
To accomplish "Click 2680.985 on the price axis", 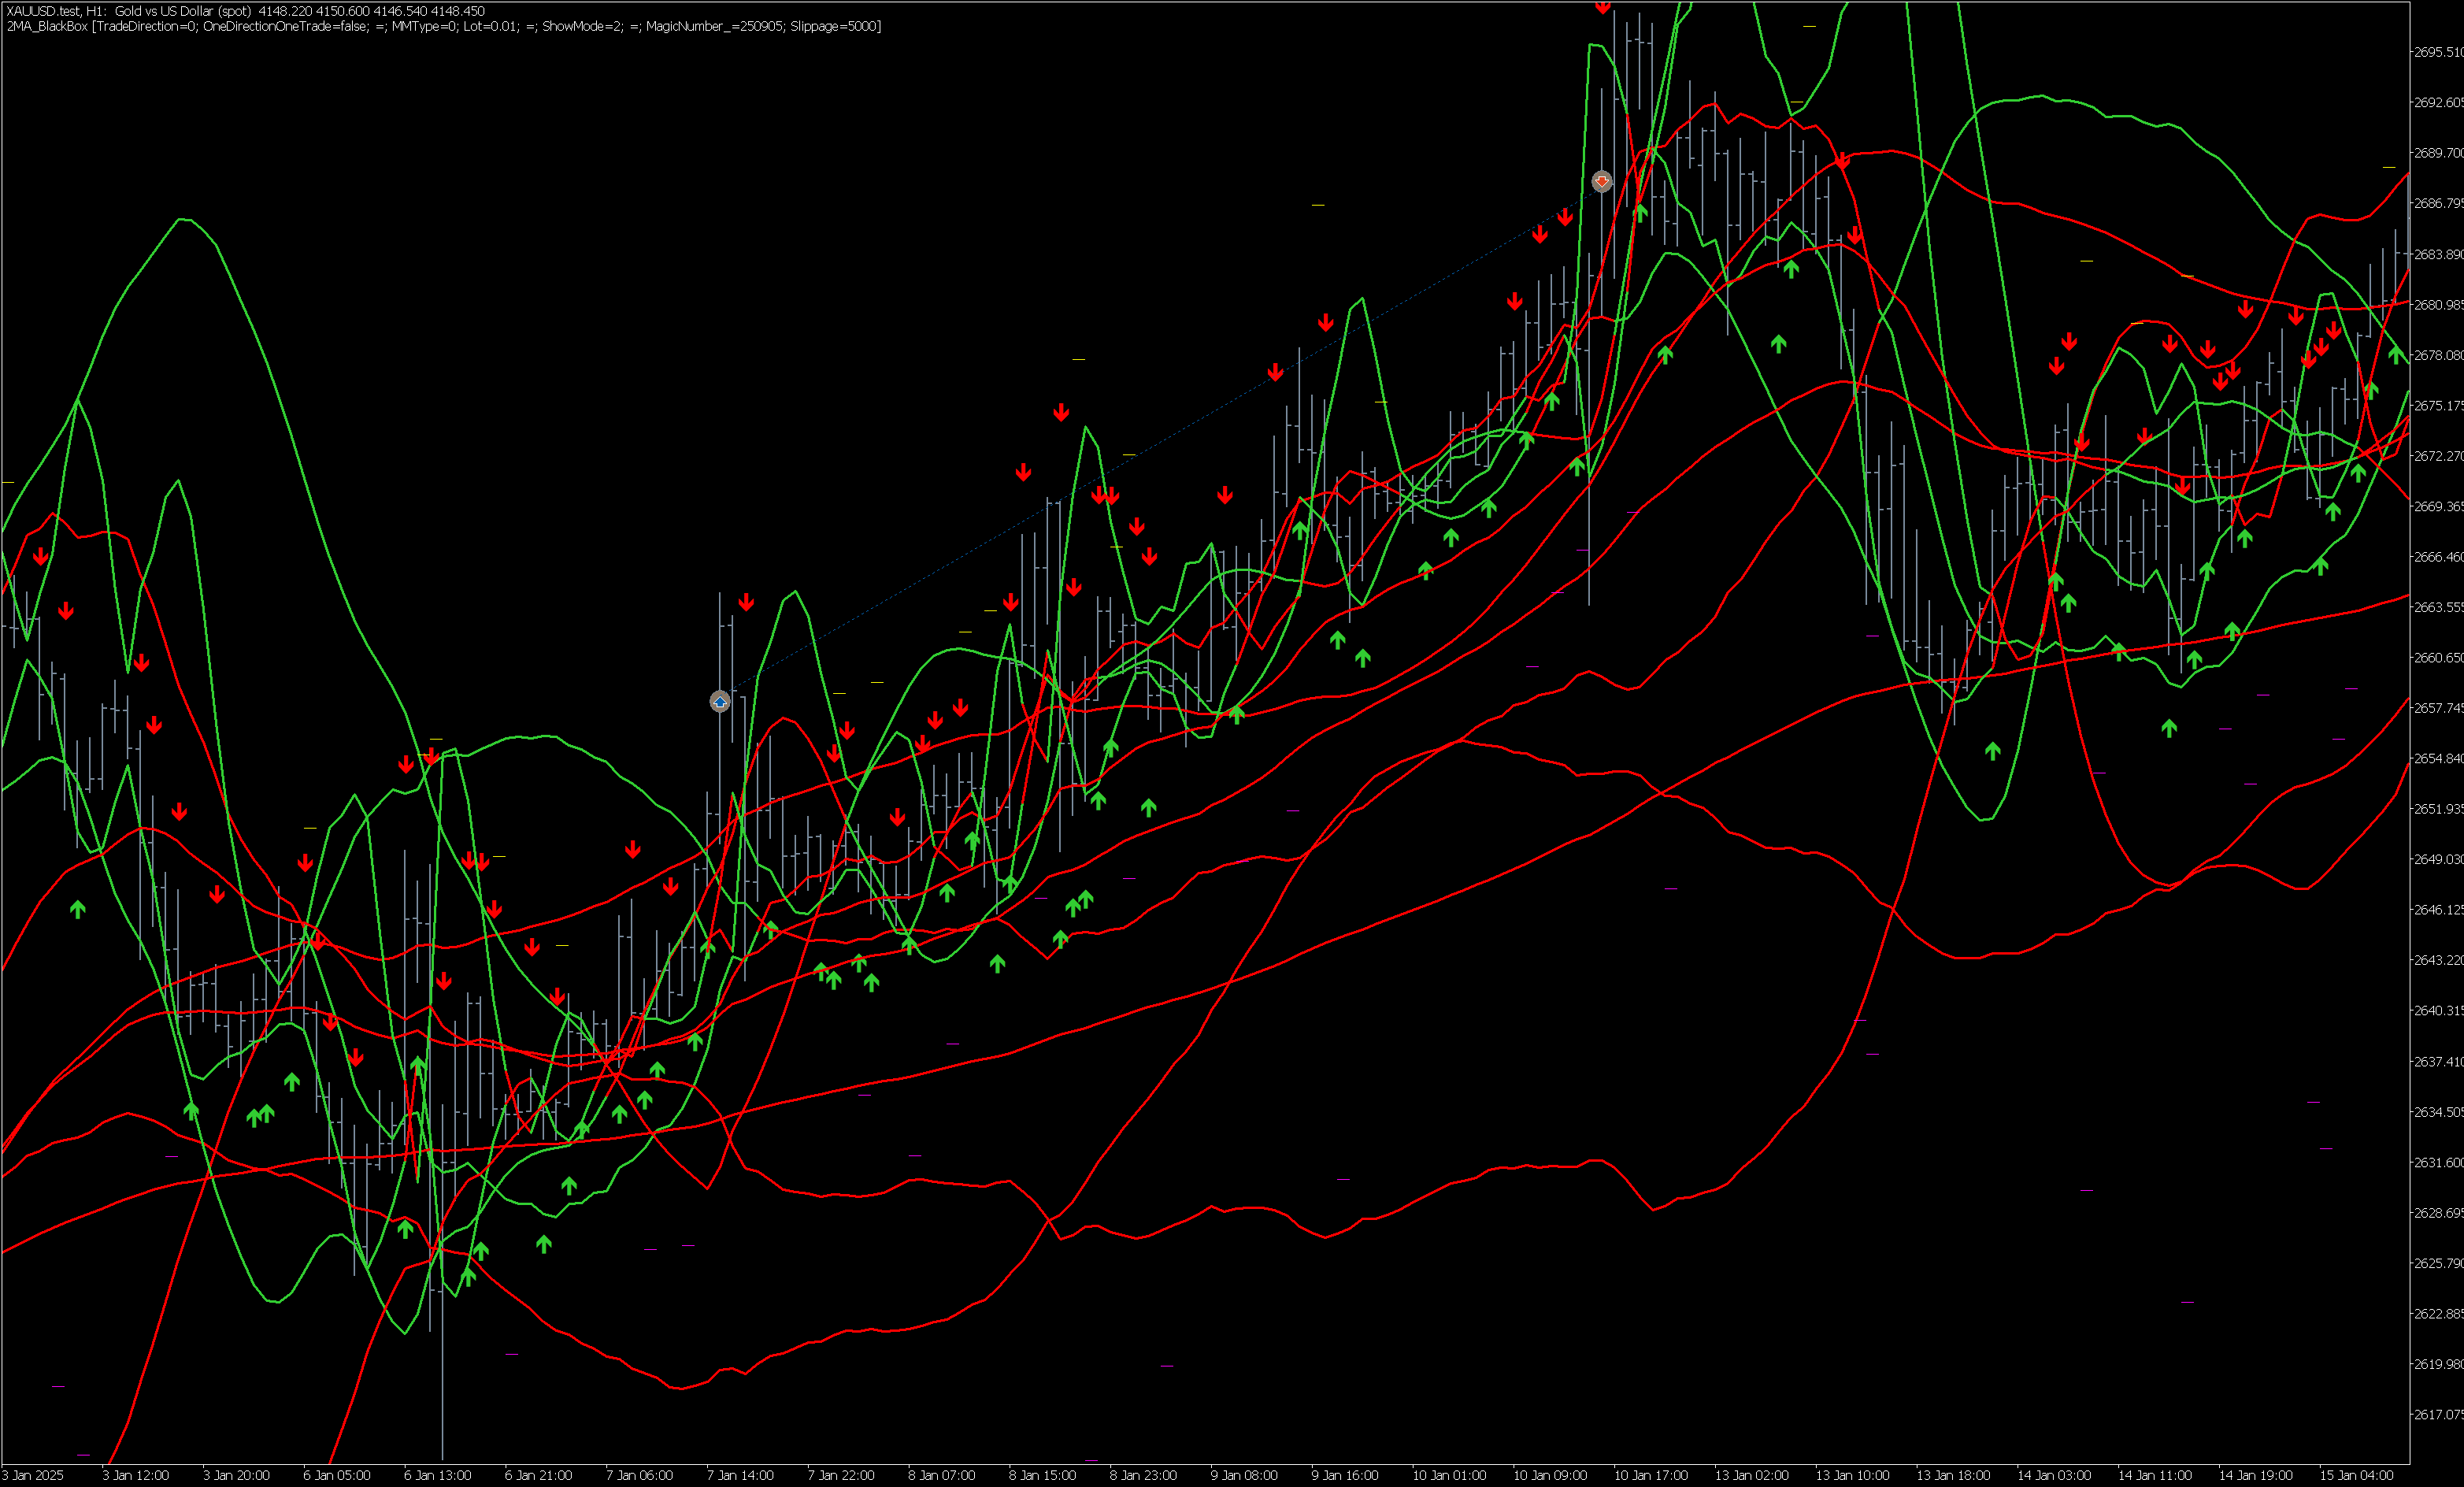I will [2438, 304].
